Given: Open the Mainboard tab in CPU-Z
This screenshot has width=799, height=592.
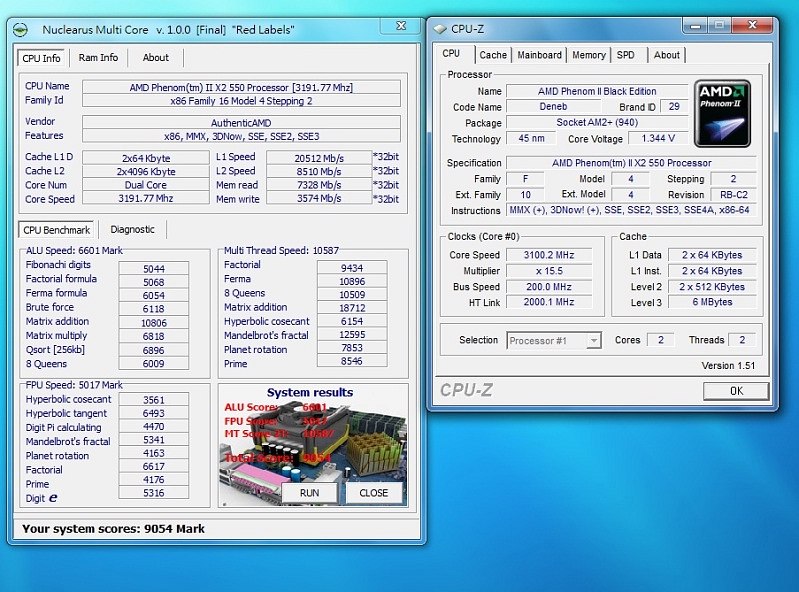Looking at the screenshot, I should (x=539, y=55).
